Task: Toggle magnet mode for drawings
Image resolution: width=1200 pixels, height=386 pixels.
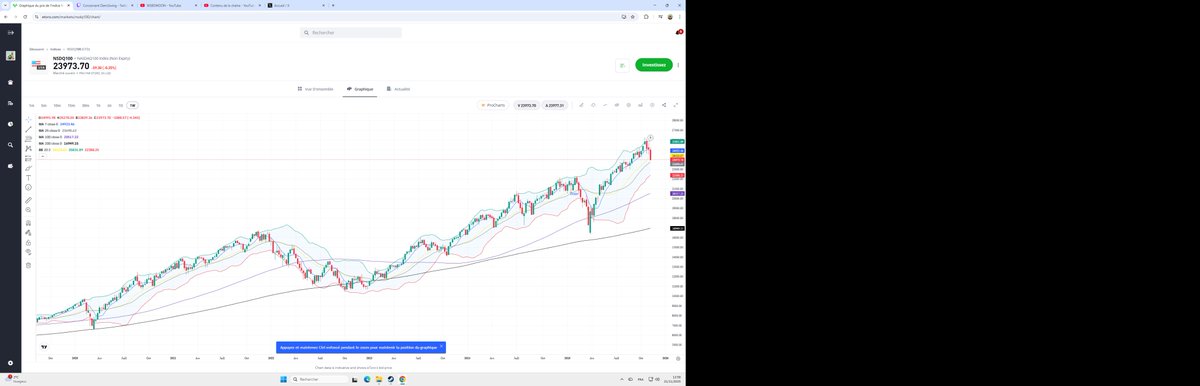Action: tap(28, 222)
